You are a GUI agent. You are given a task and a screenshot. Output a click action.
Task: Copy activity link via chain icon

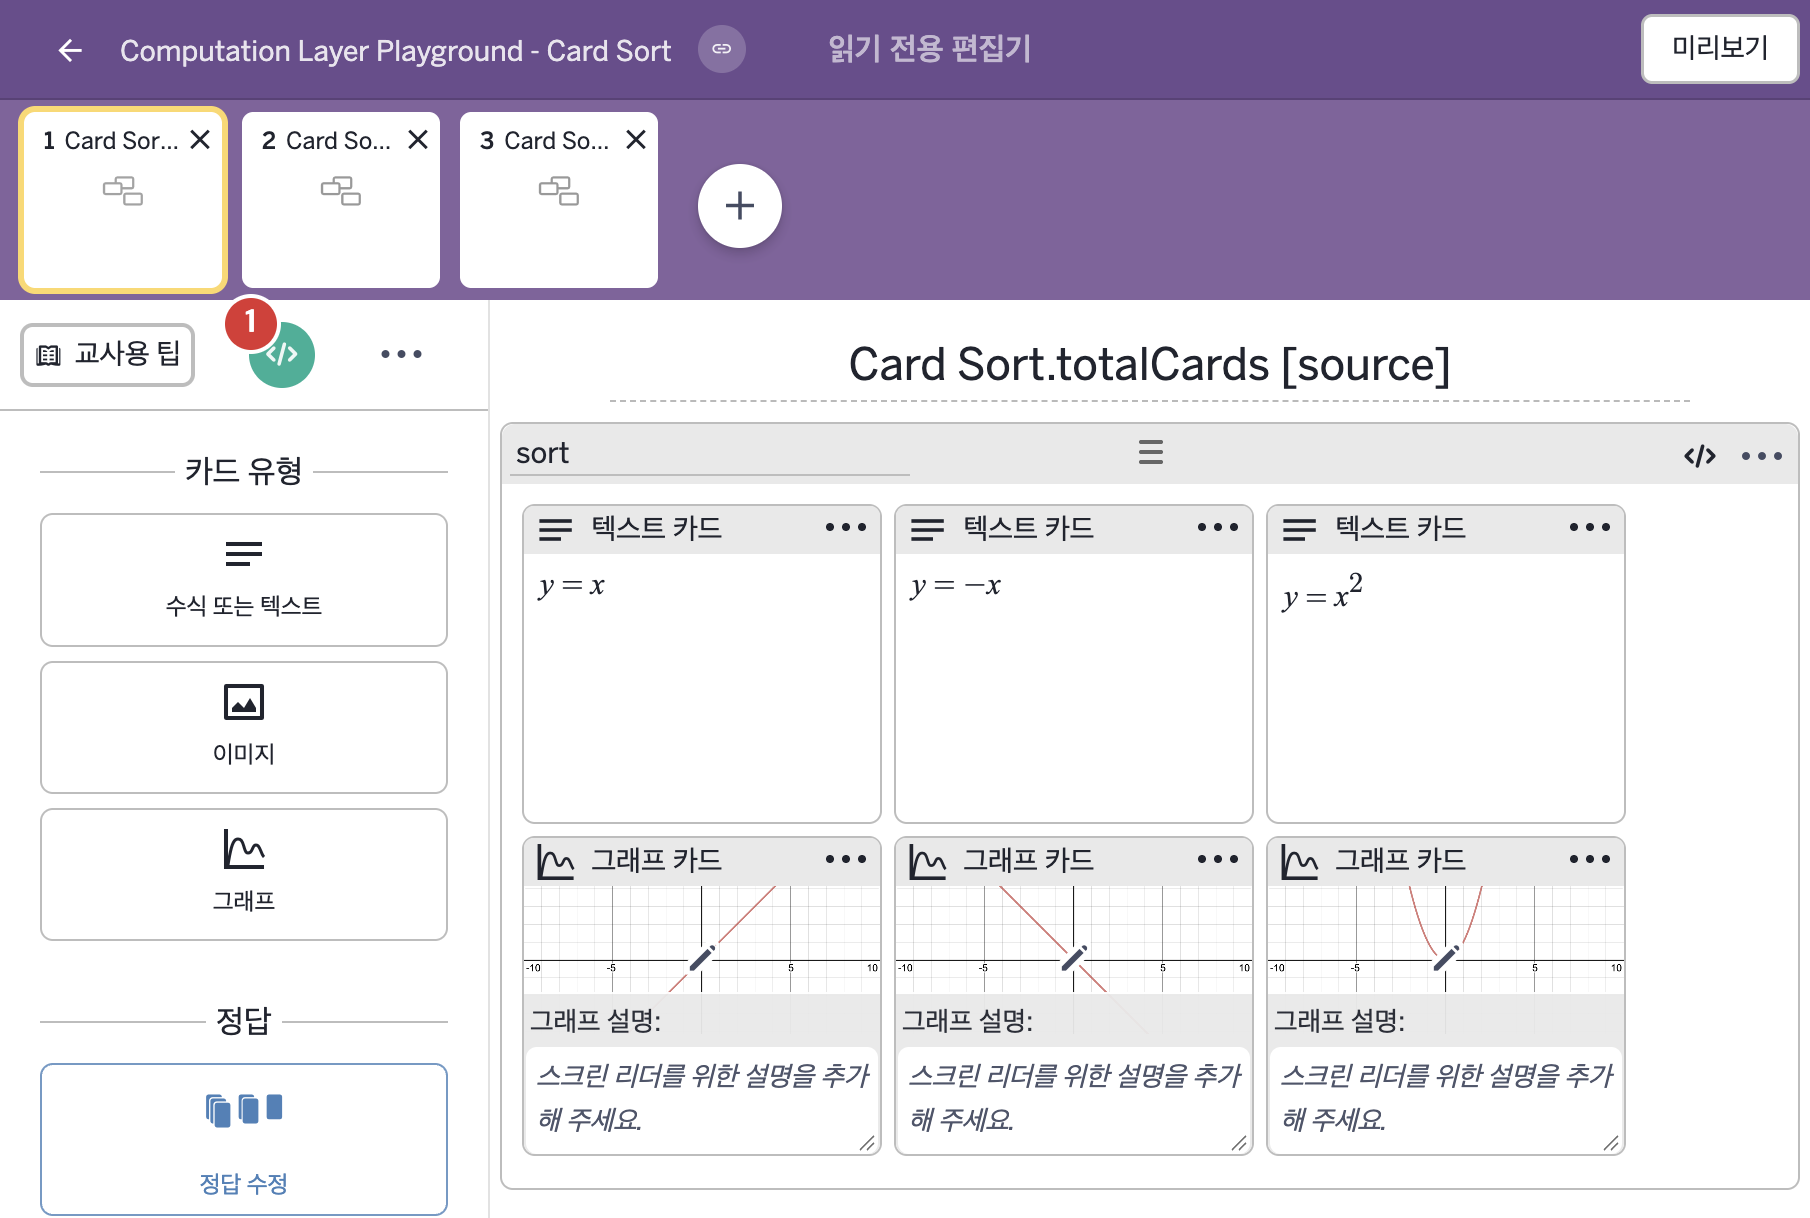(x=721, y=49)
